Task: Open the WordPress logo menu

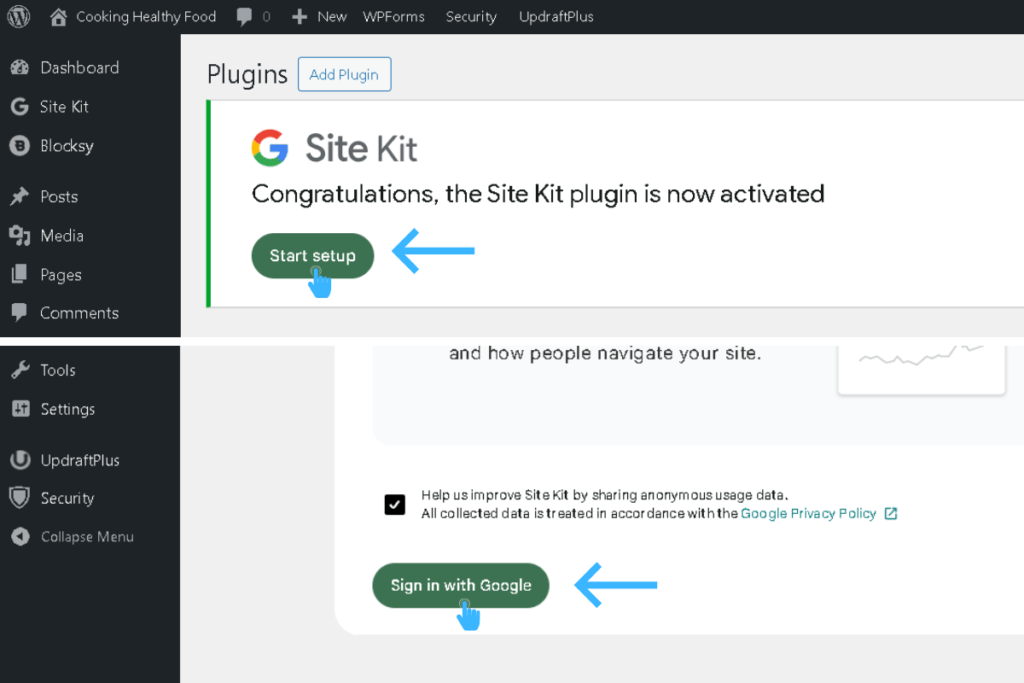Action: [x=18, y=16]
